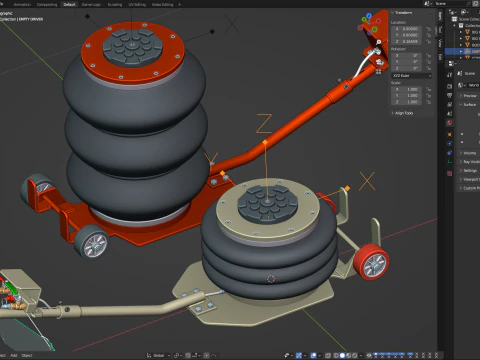
Task: Click the pan view hand gizmo
Action: pyautogui.click(x=379, y=52)
